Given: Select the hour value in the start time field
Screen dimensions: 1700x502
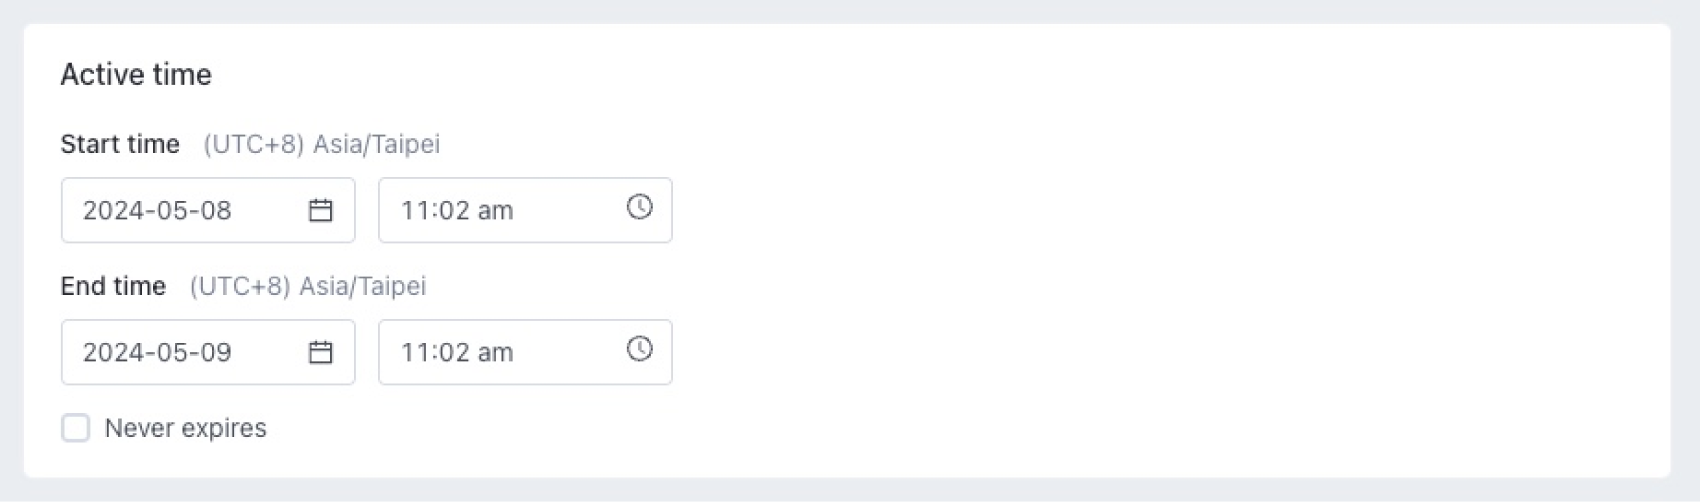Looking at the screenshot, I should (413, 211).
